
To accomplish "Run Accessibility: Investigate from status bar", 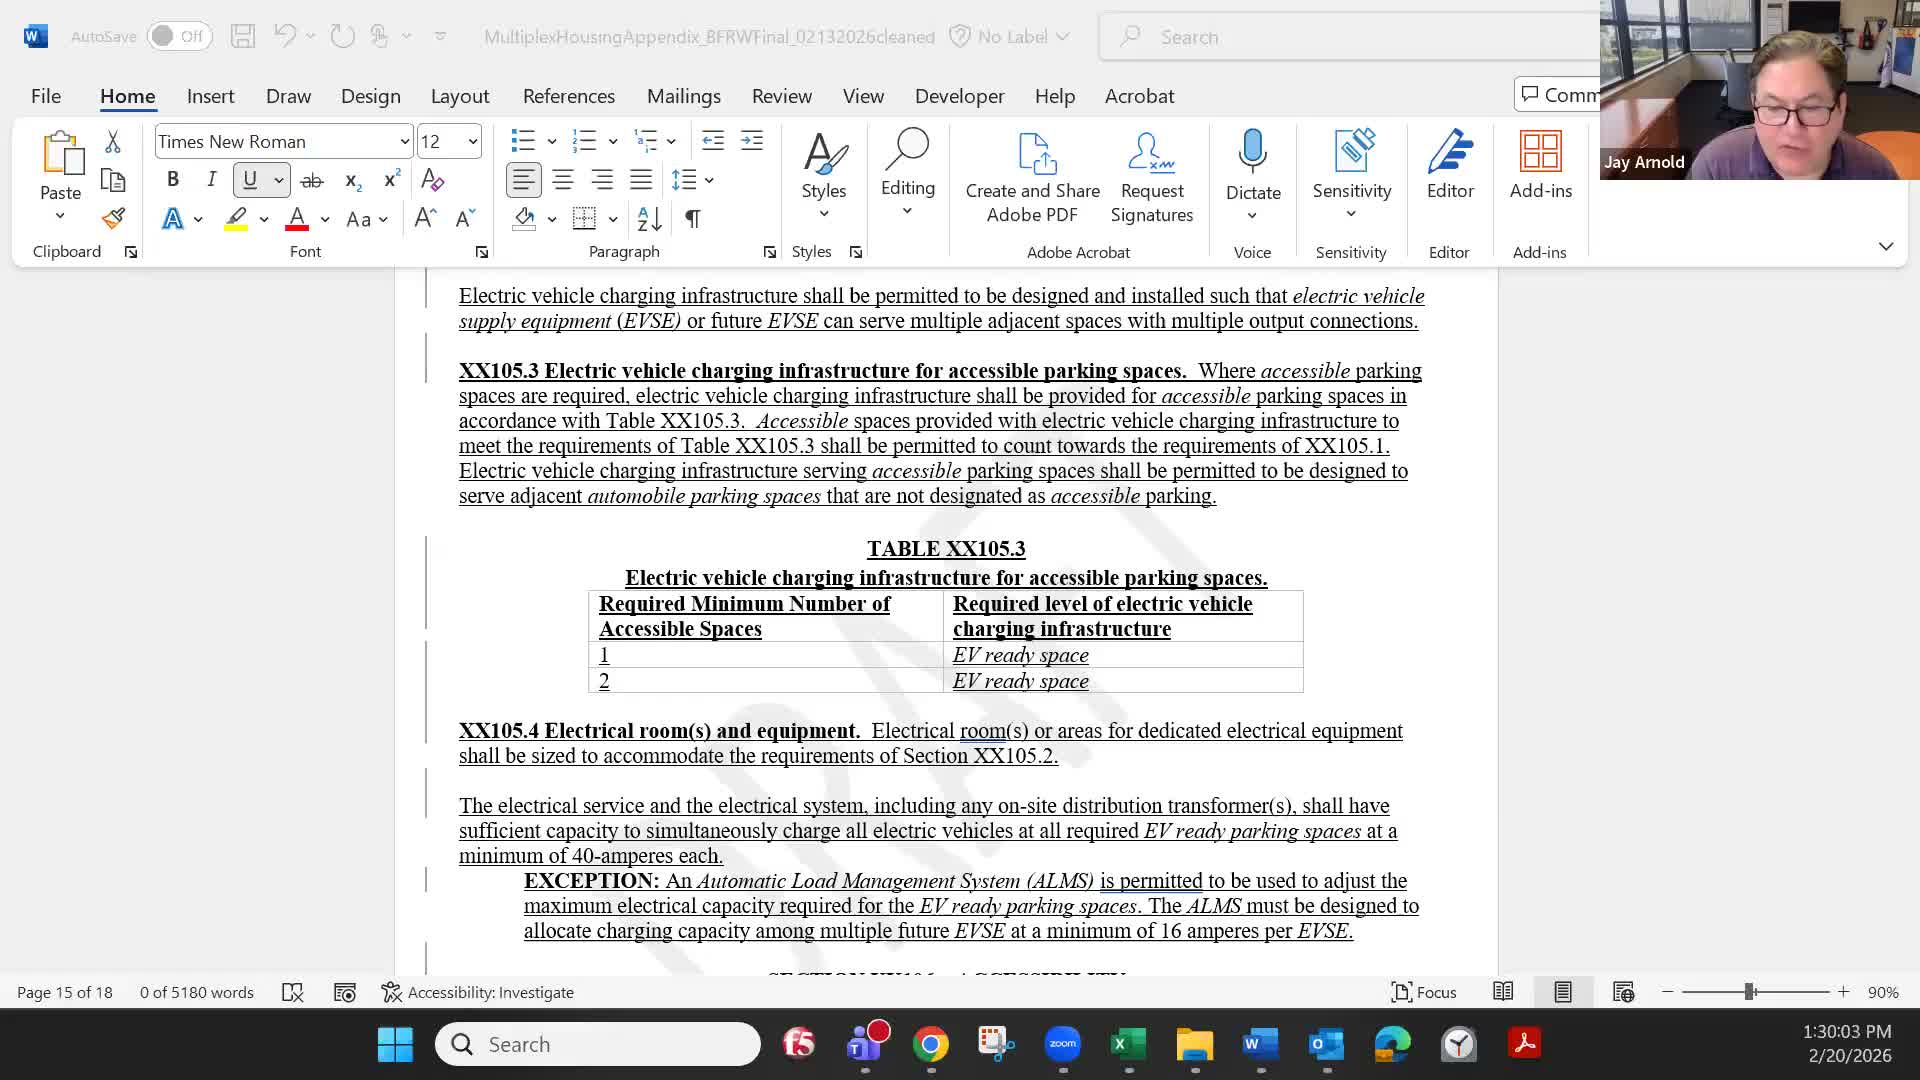I will (x=478, y=992).
